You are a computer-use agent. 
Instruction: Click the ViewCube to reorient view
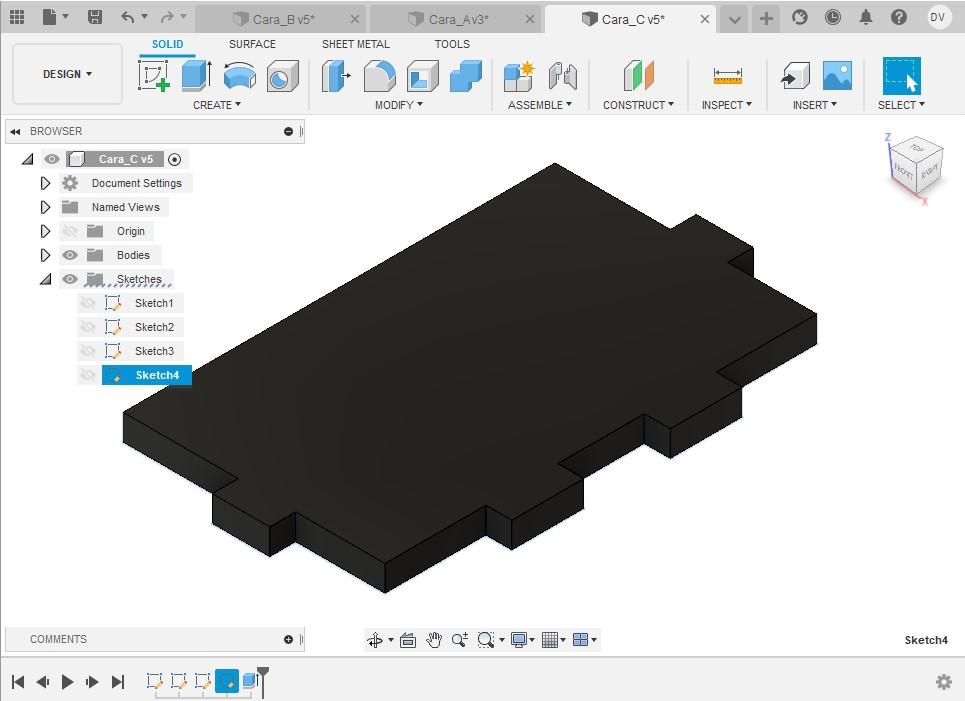(x=916, y=167)
